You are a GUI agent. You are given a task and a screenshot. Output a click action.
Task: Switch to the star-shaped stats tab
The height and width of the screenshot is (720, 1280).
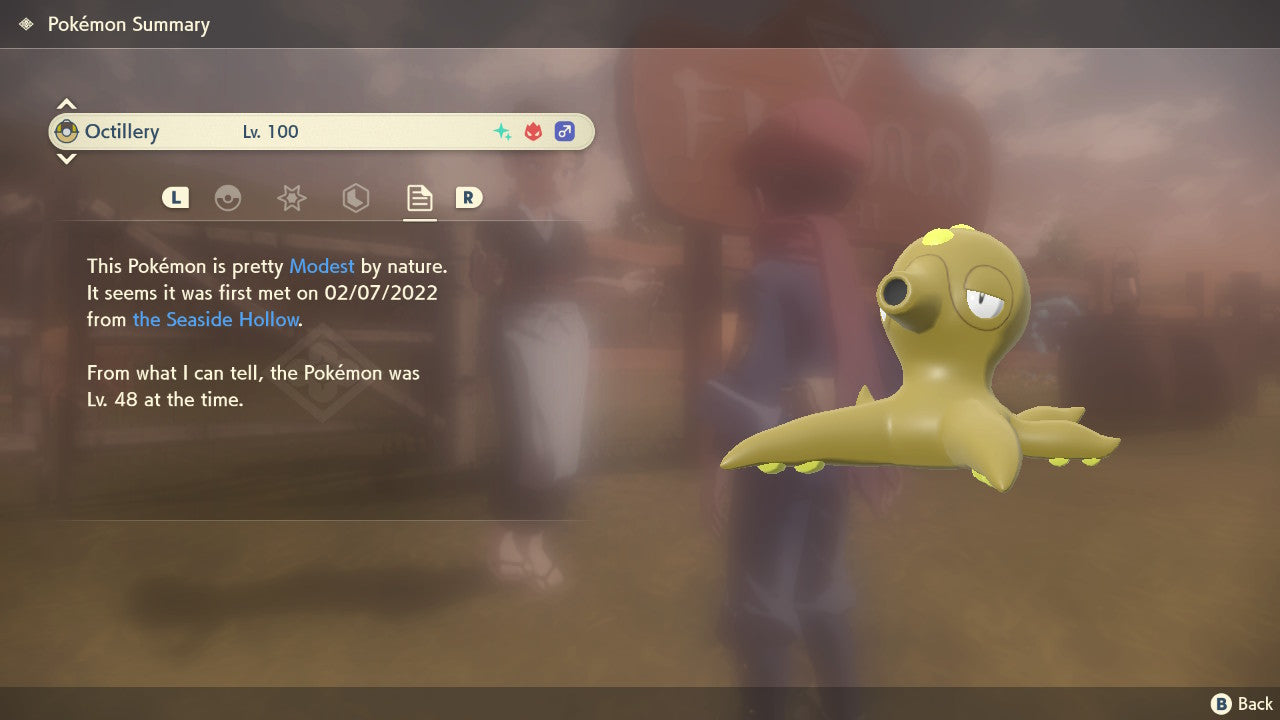(291, 198)
